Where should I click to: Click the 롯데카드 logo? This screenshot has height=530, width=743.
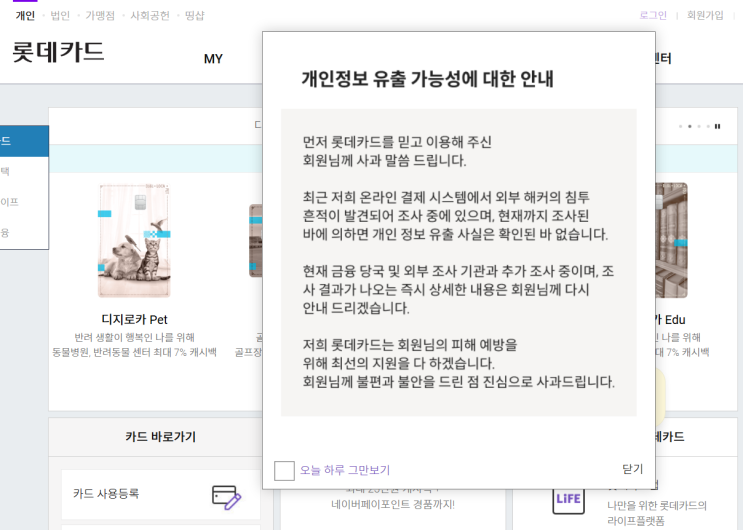coord(58,52)
